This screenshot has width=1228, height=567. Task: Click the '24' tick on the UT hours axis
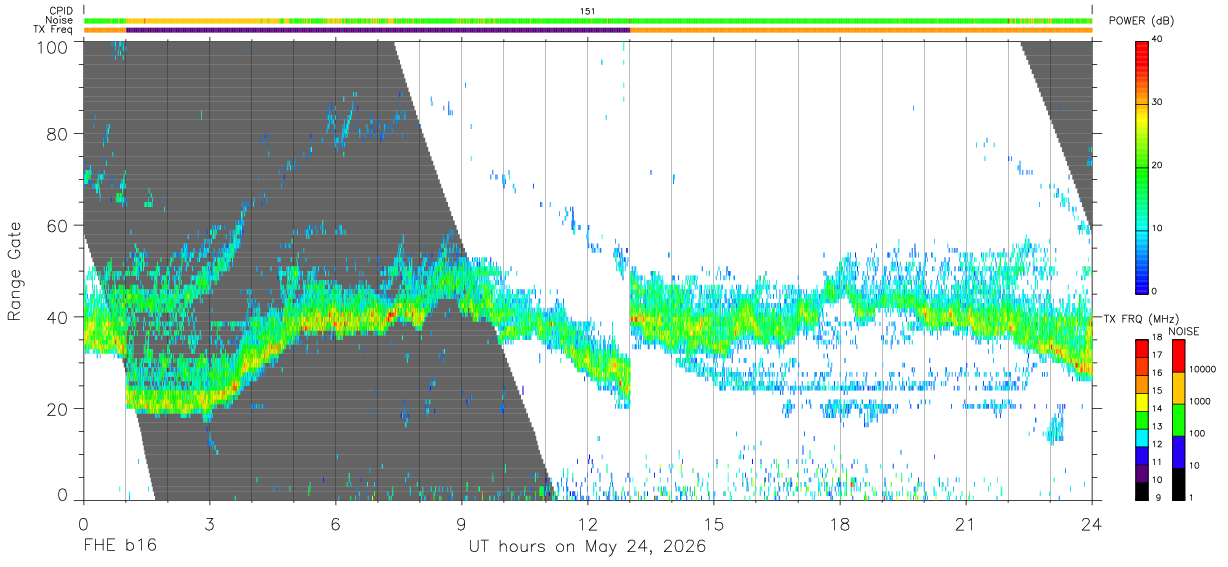click(1092, 524)
